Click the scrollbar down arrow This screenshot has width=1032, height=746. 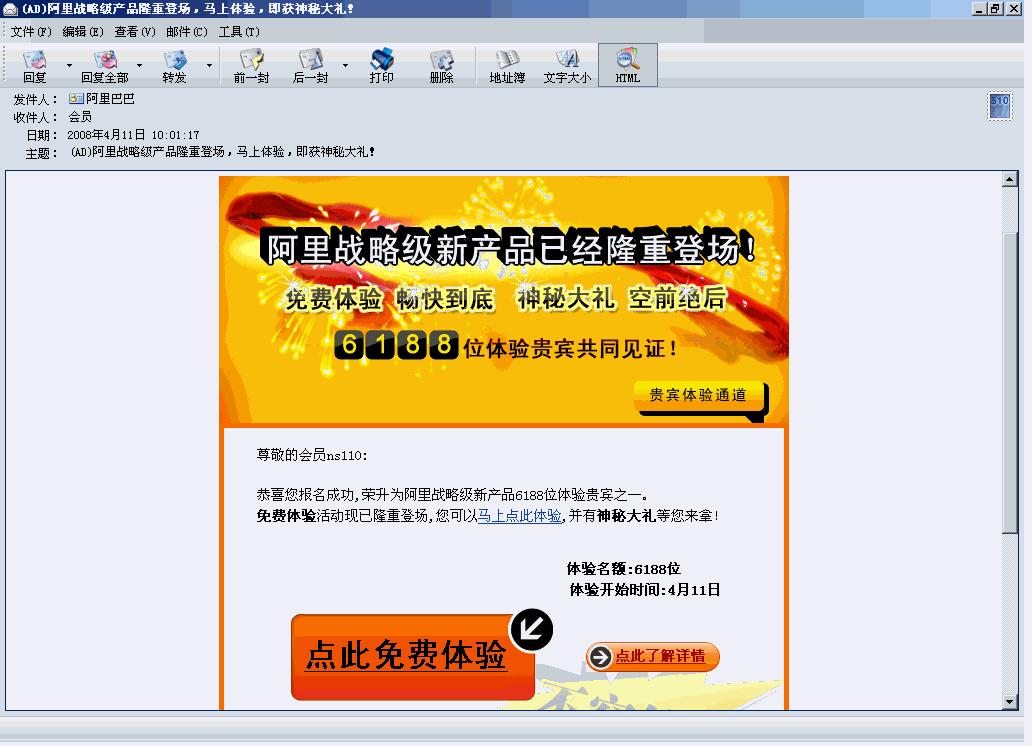tap(1010, 702)
